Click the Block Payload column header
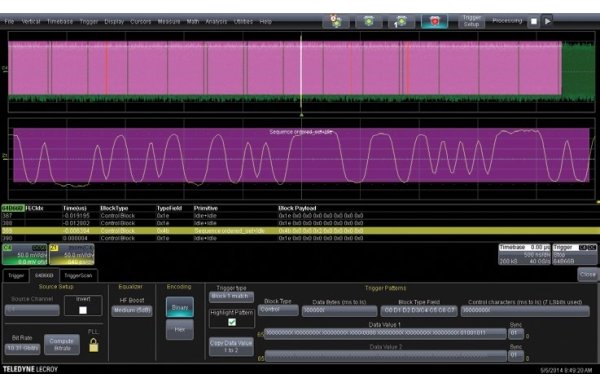Screen dimensions: 600x390 [x=297, y=208]
